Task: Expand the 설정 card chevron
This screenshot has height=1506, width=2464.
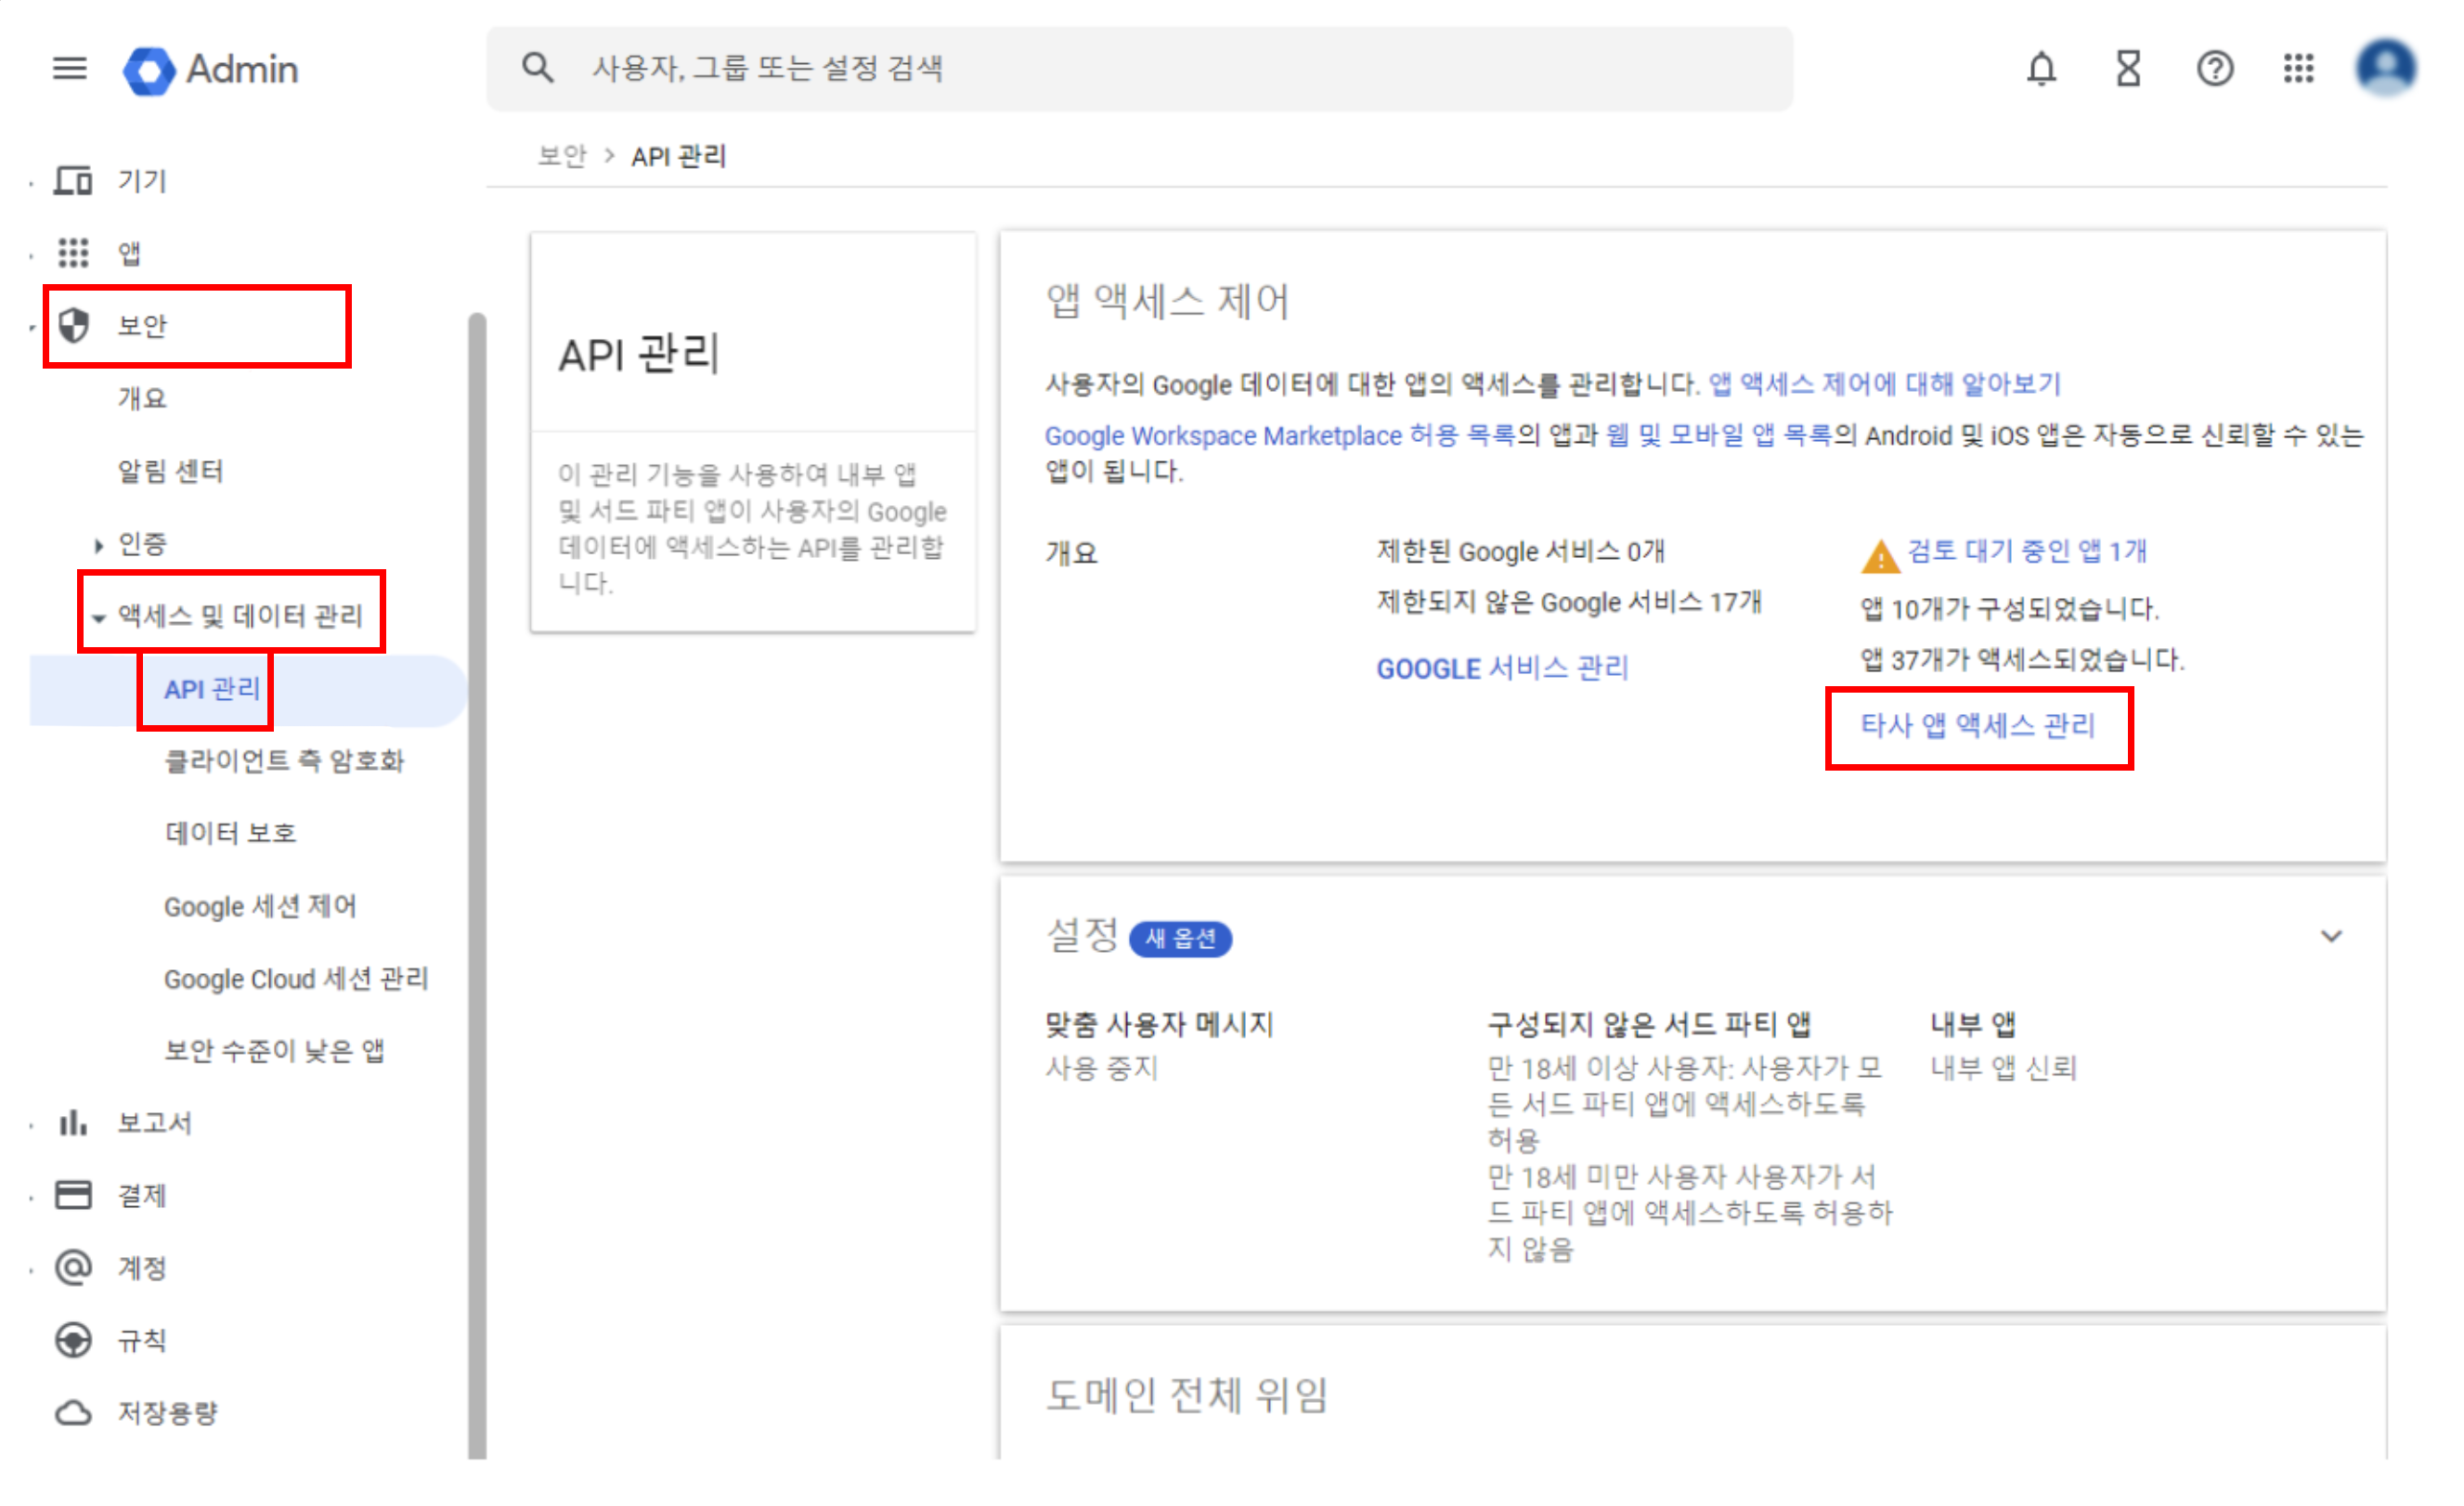Action: (x=2330, y=936)
